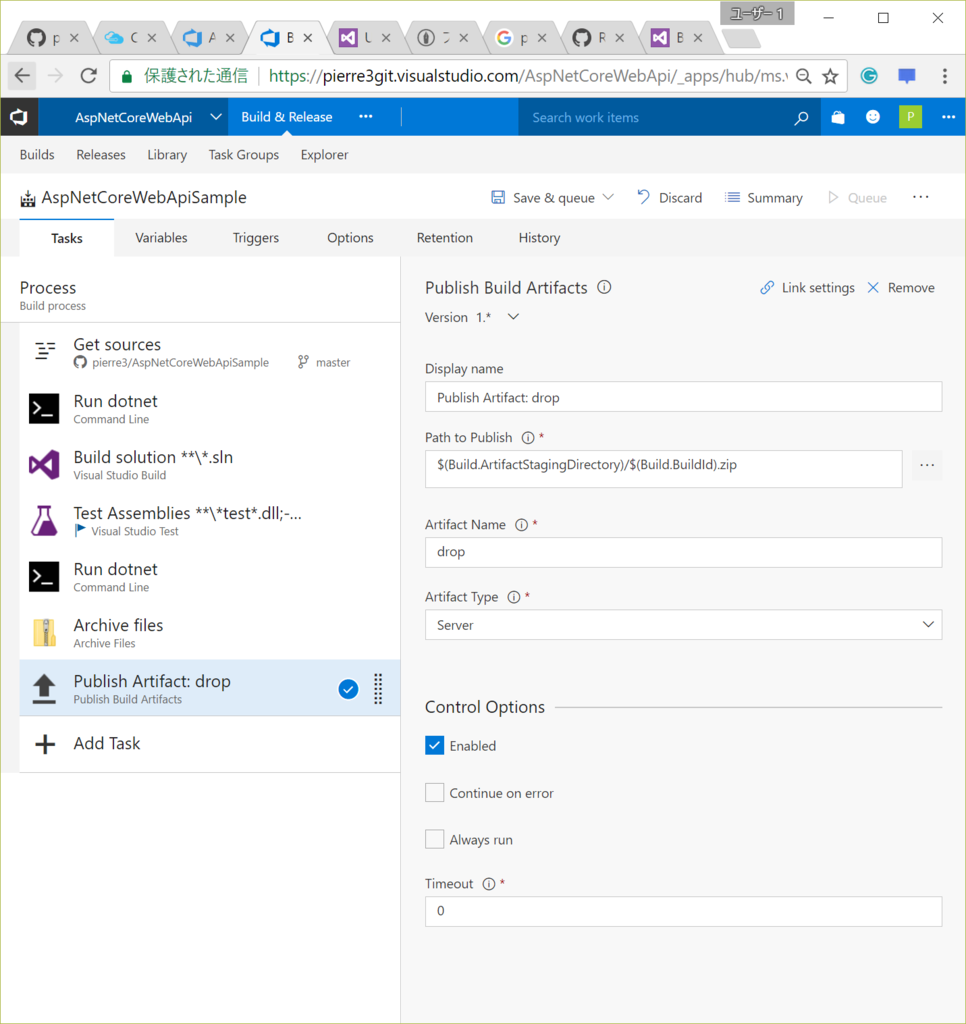Viewport: 966px width, 1024px height.
Task: Select the first Run dotnet Command Line task
Action: coord(210,409)
